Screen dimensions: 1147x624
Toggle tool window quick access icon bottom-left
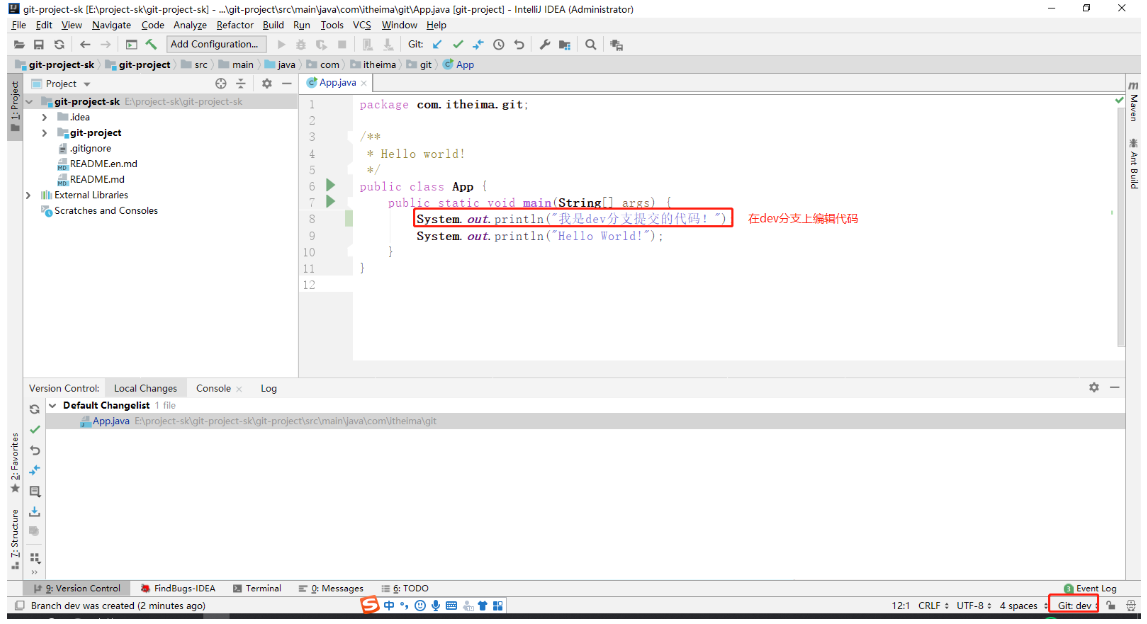20,606
